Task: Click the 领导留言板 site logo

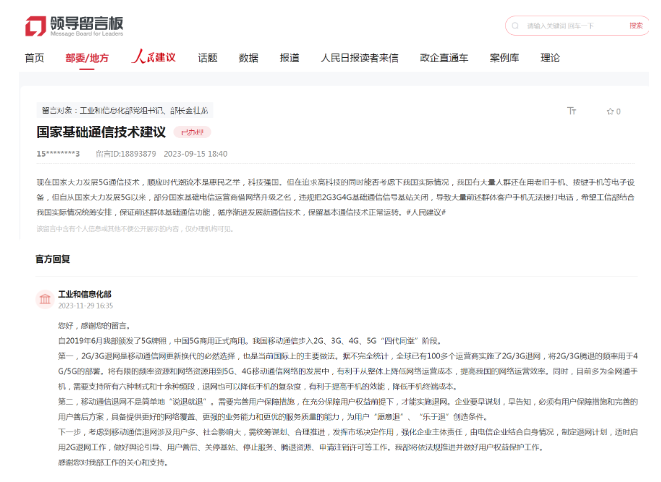Action: 74,26
